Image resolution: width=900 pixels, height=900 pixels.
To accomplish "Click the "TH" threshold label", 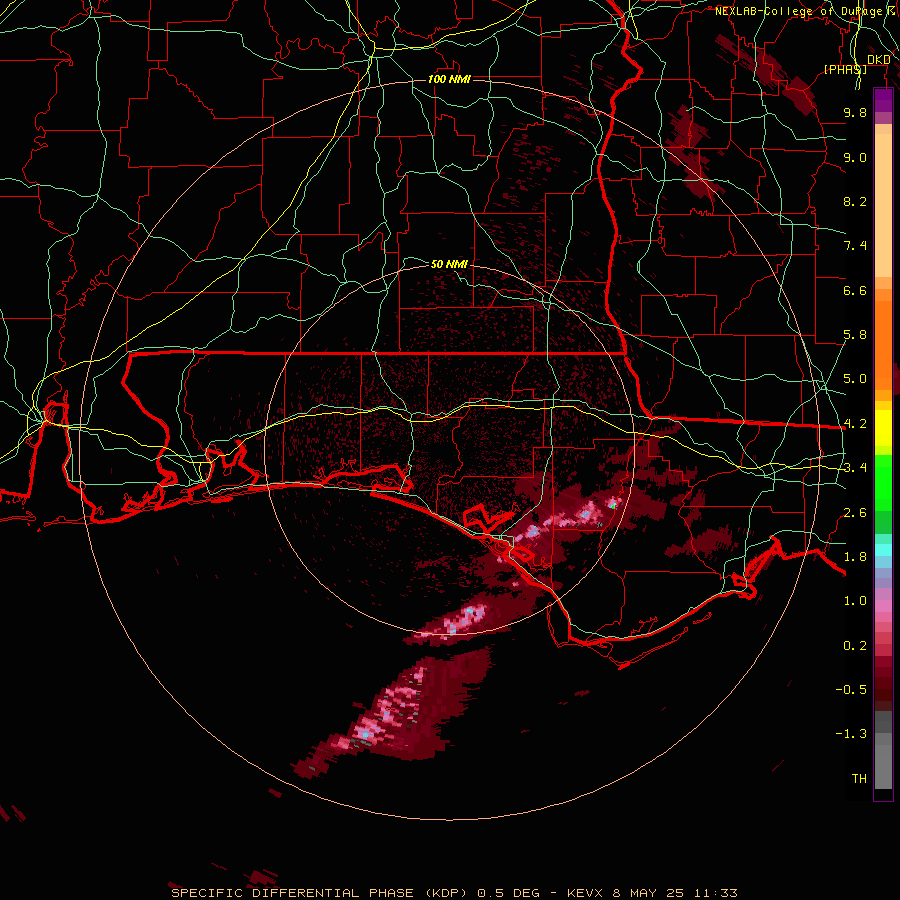I will point(859,779).
